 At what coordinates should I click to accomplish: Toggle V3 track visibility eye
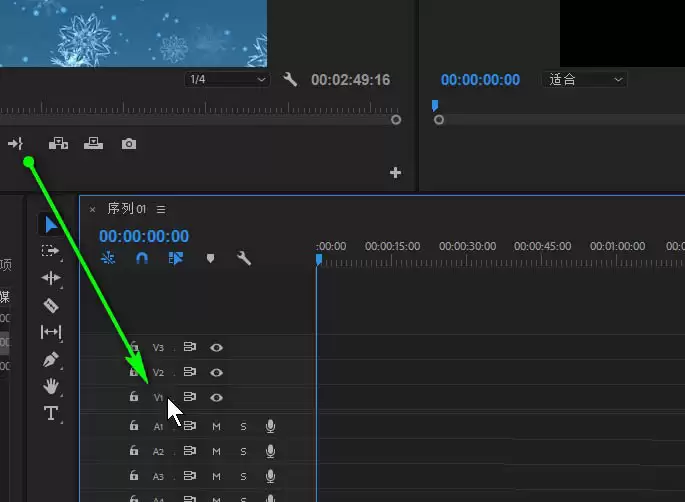[216, 347]
